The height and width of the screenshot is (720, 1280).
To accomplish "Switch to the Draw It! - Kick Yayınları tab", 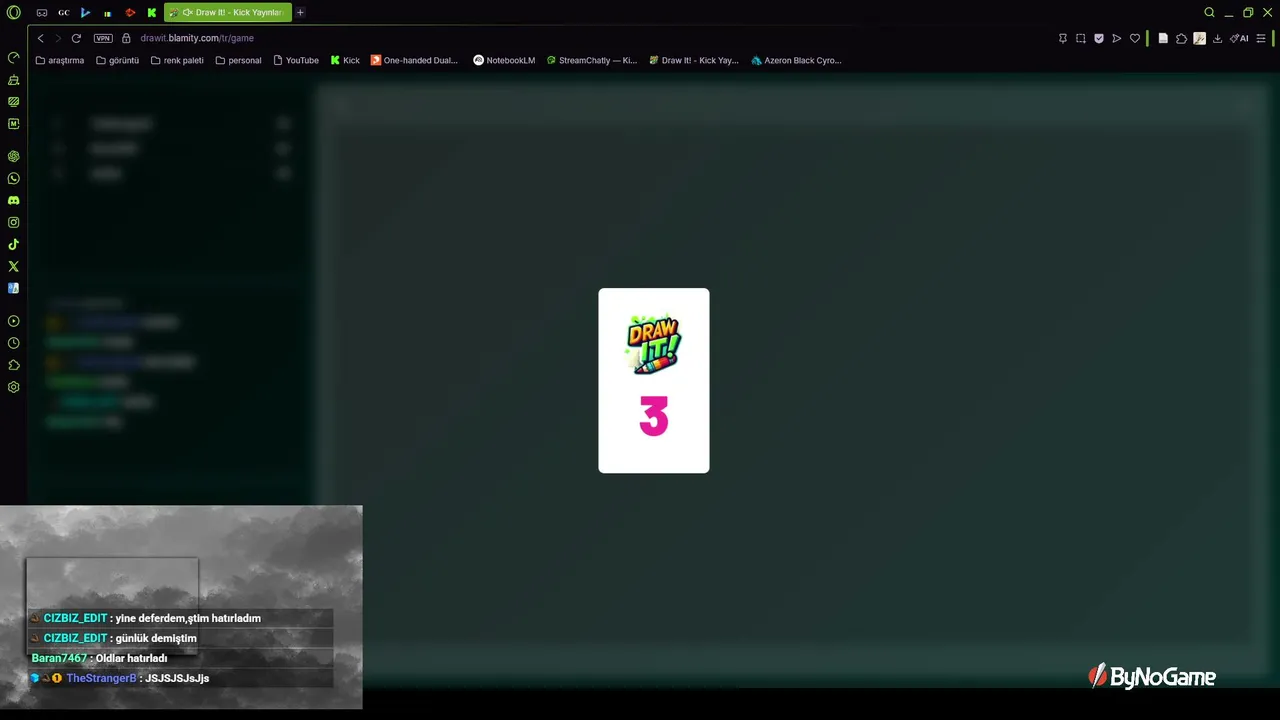I will 228,13.
